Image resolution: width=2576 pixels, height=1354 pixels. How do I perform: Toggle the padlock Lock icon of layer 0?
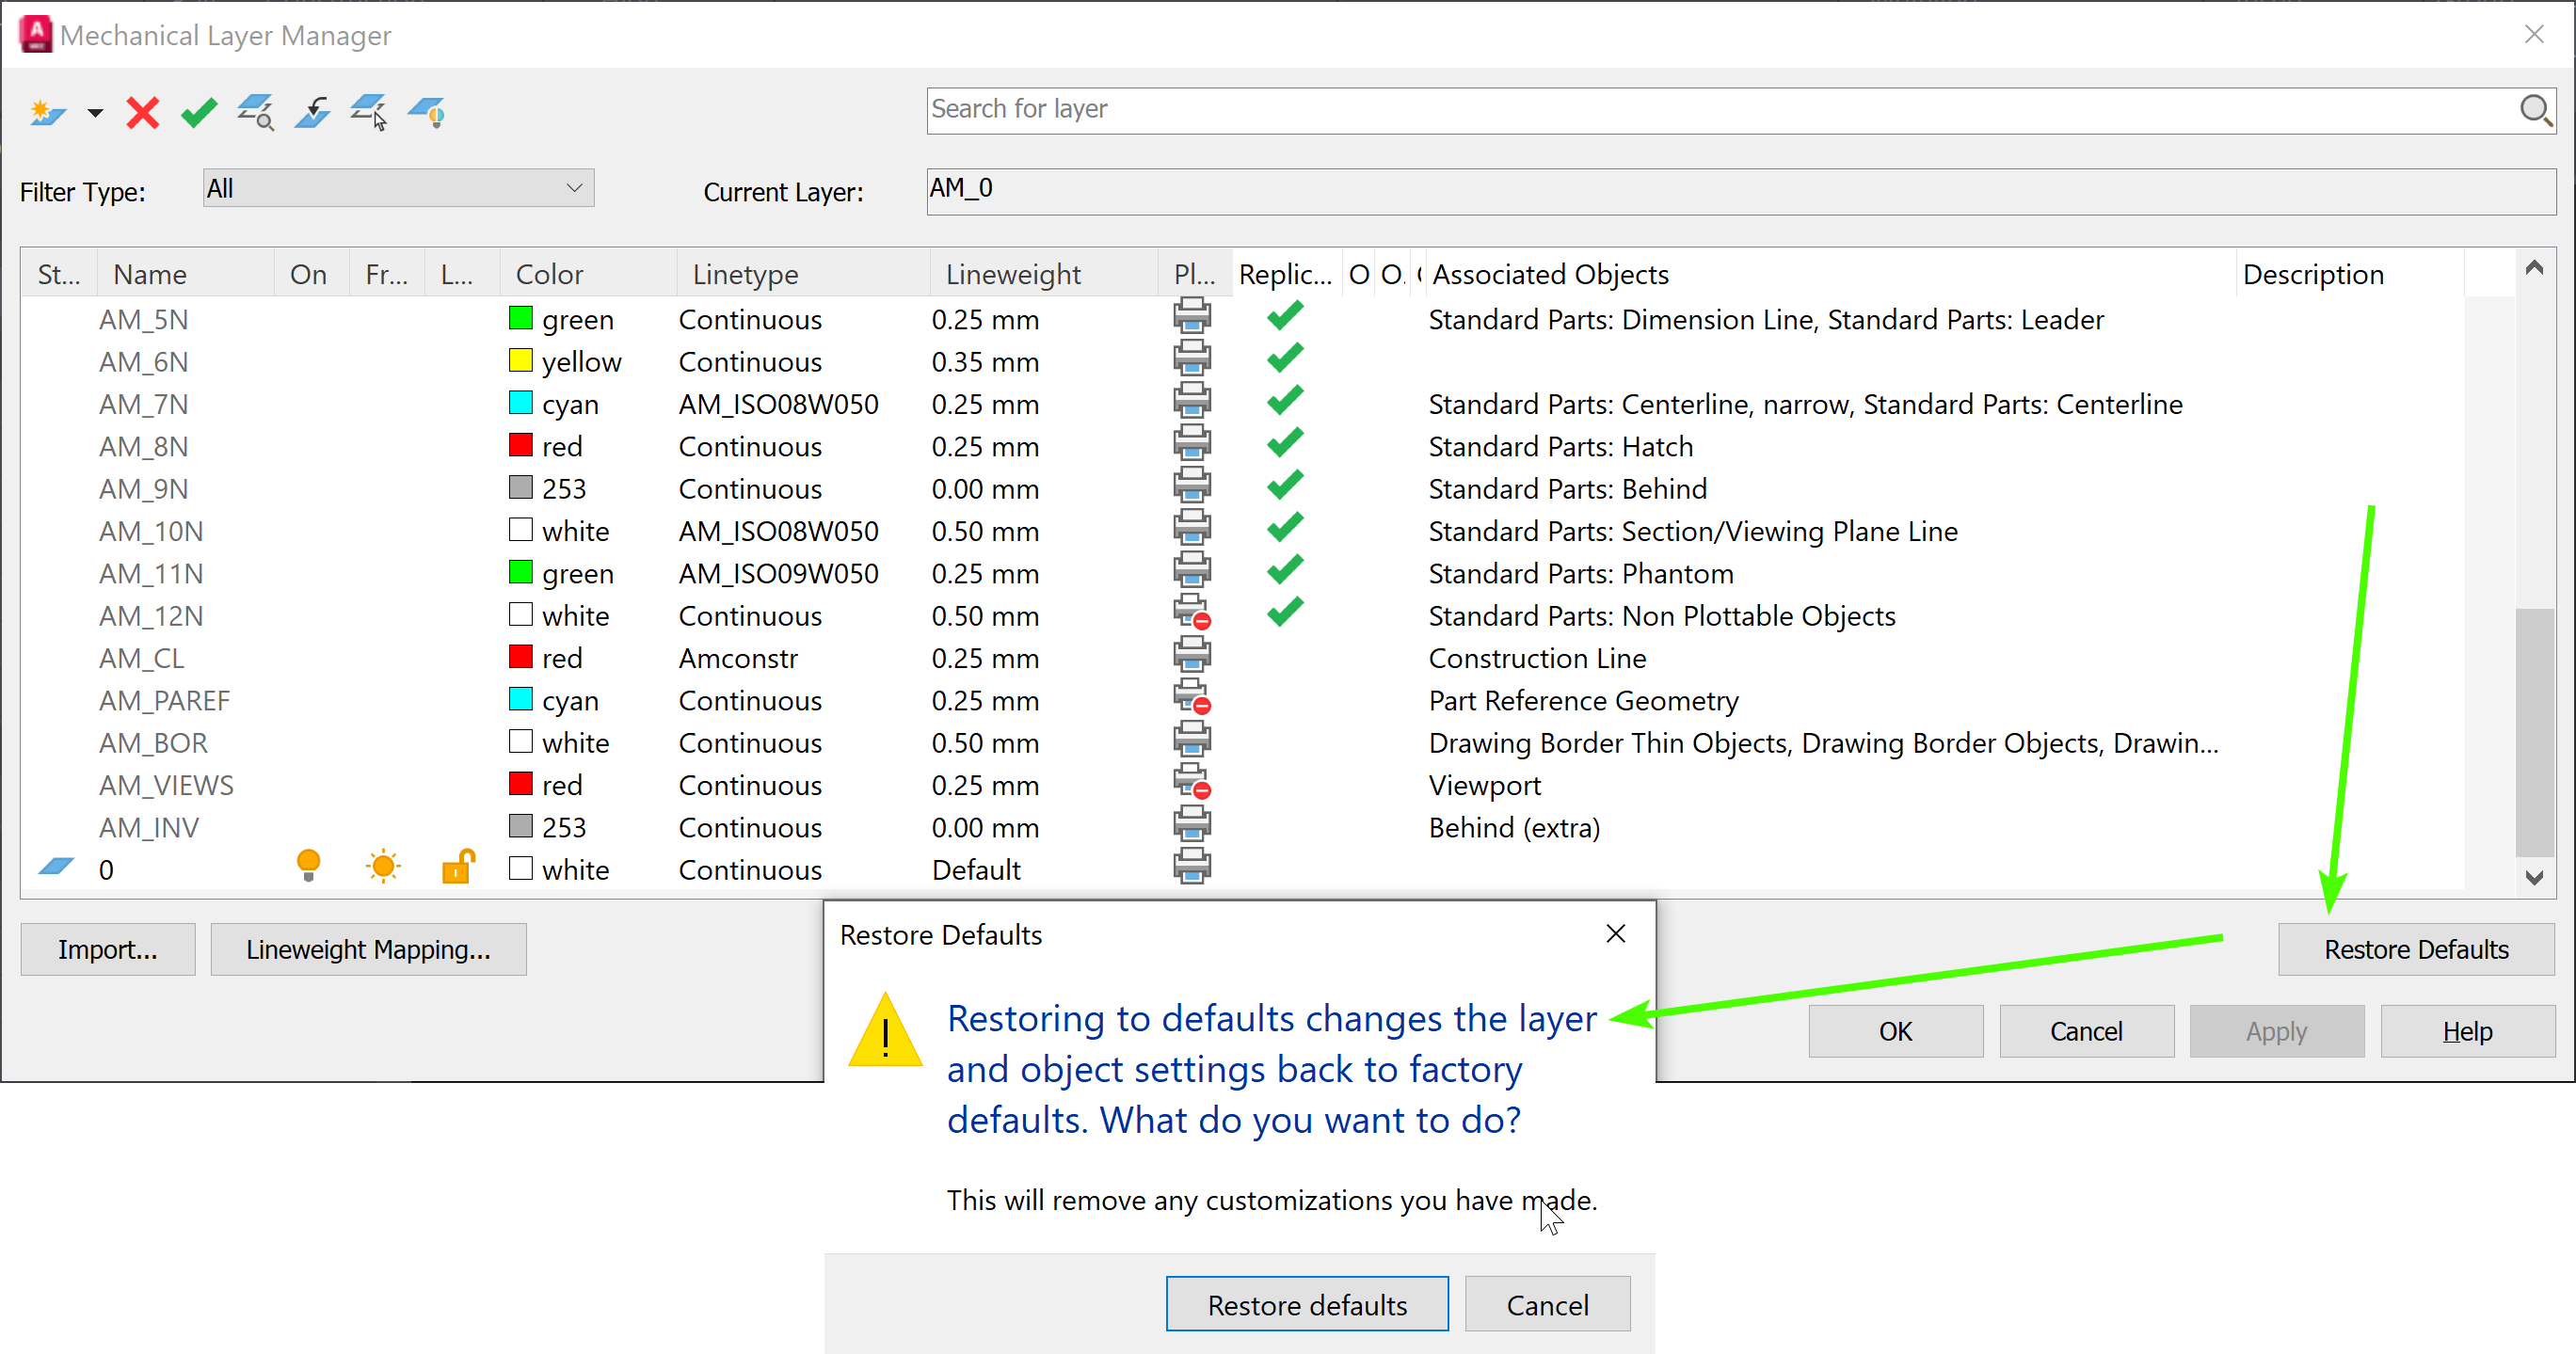(458, 866)
